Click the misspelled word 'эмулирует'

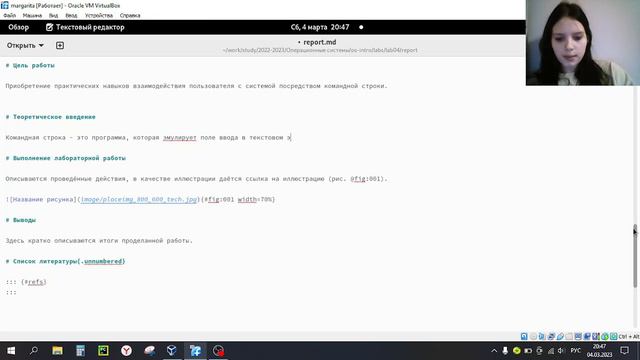click(180, 138)
